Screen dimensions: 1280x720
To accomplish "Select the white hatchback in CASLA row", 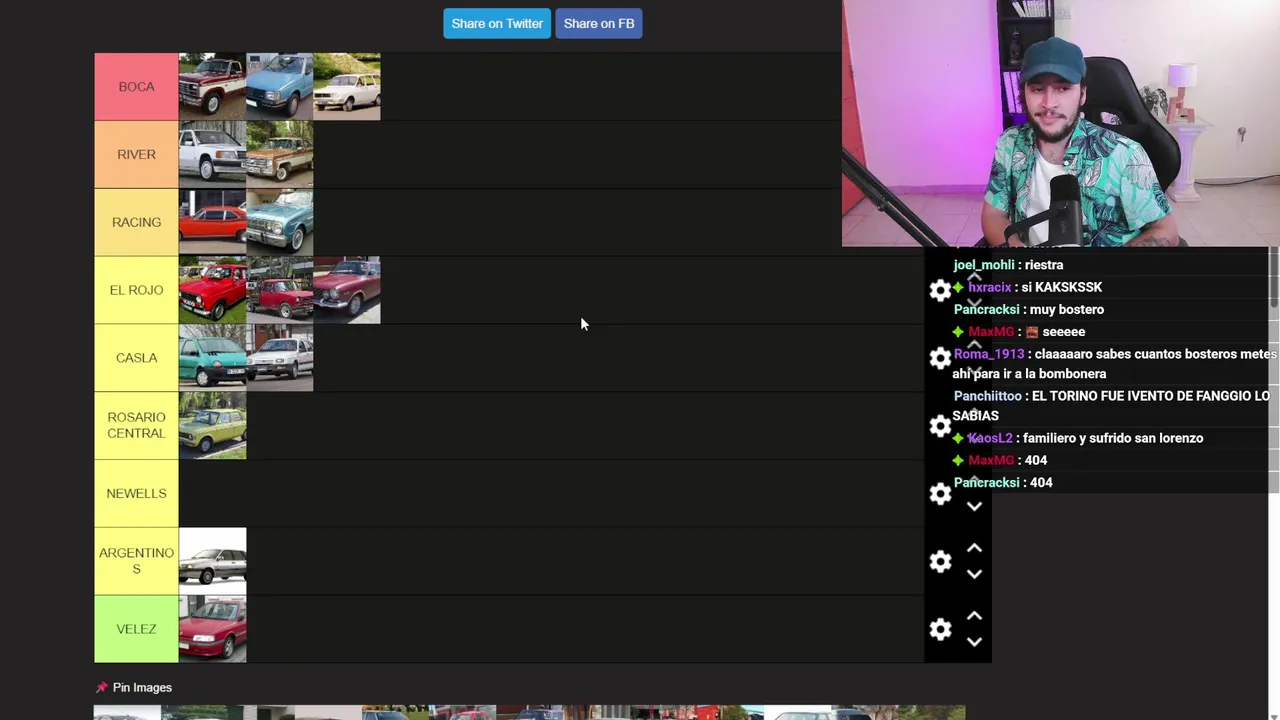I will pos(279,358).
